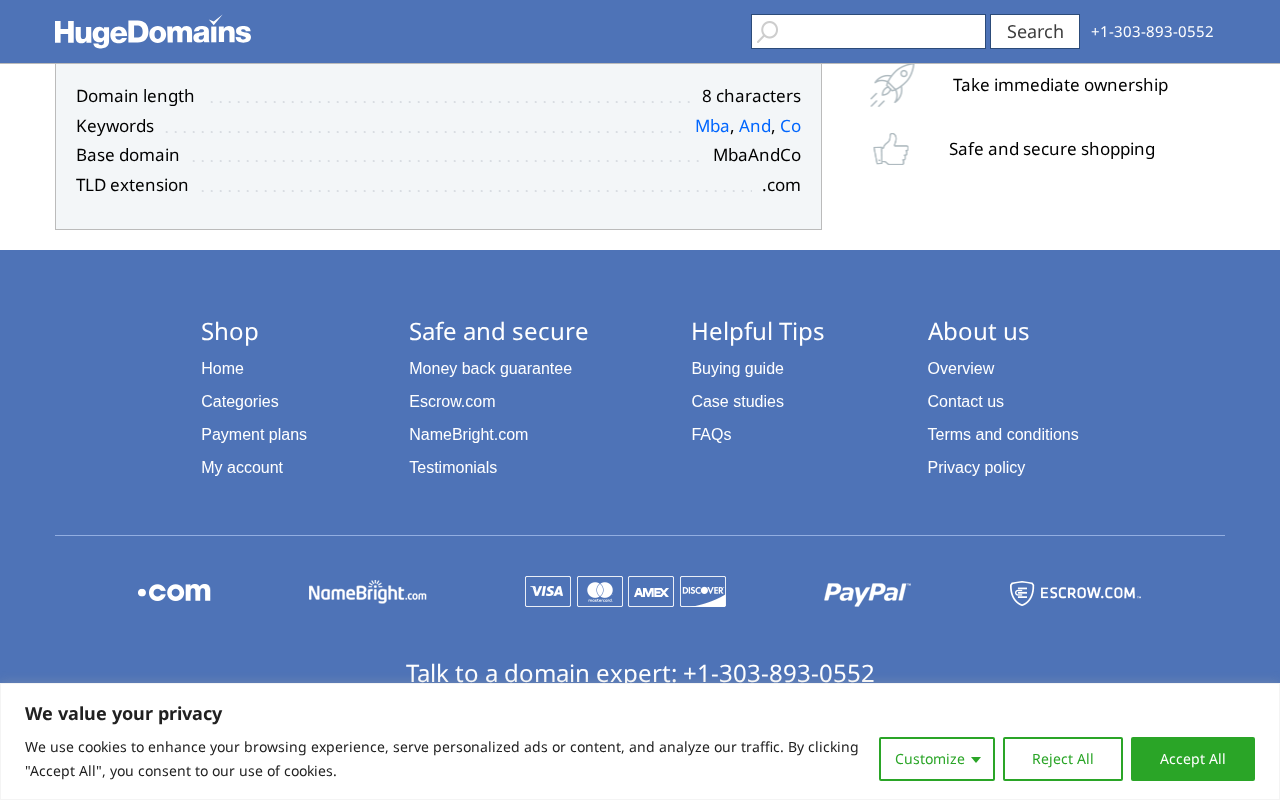Expand the Customize cookie dropdown
Image resolution: width=1280 pixels, height=800 pixels.
pyautogui.click(x=937, y=759)
